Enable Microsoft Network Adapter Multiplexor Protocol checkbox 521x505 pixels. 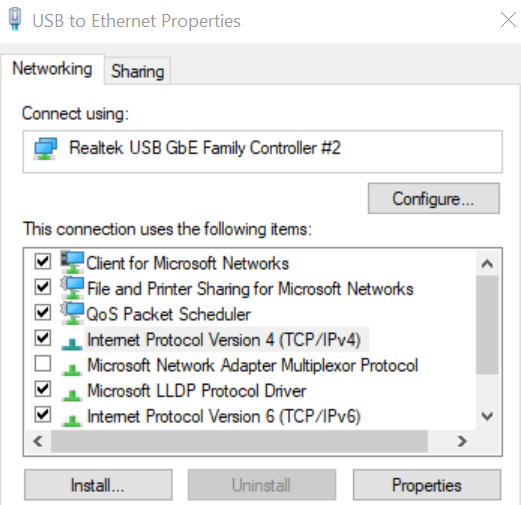[43, 363]
